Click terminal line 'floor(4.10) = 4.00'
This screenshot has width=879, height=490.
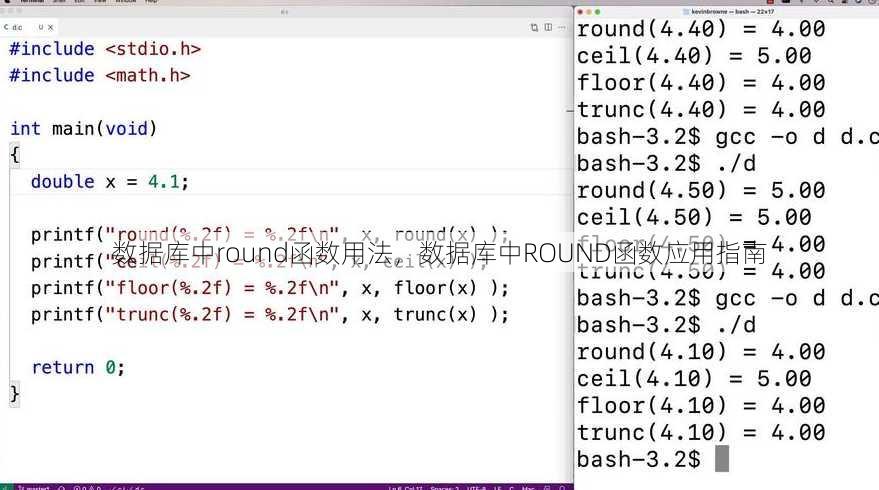coord(701,406)
